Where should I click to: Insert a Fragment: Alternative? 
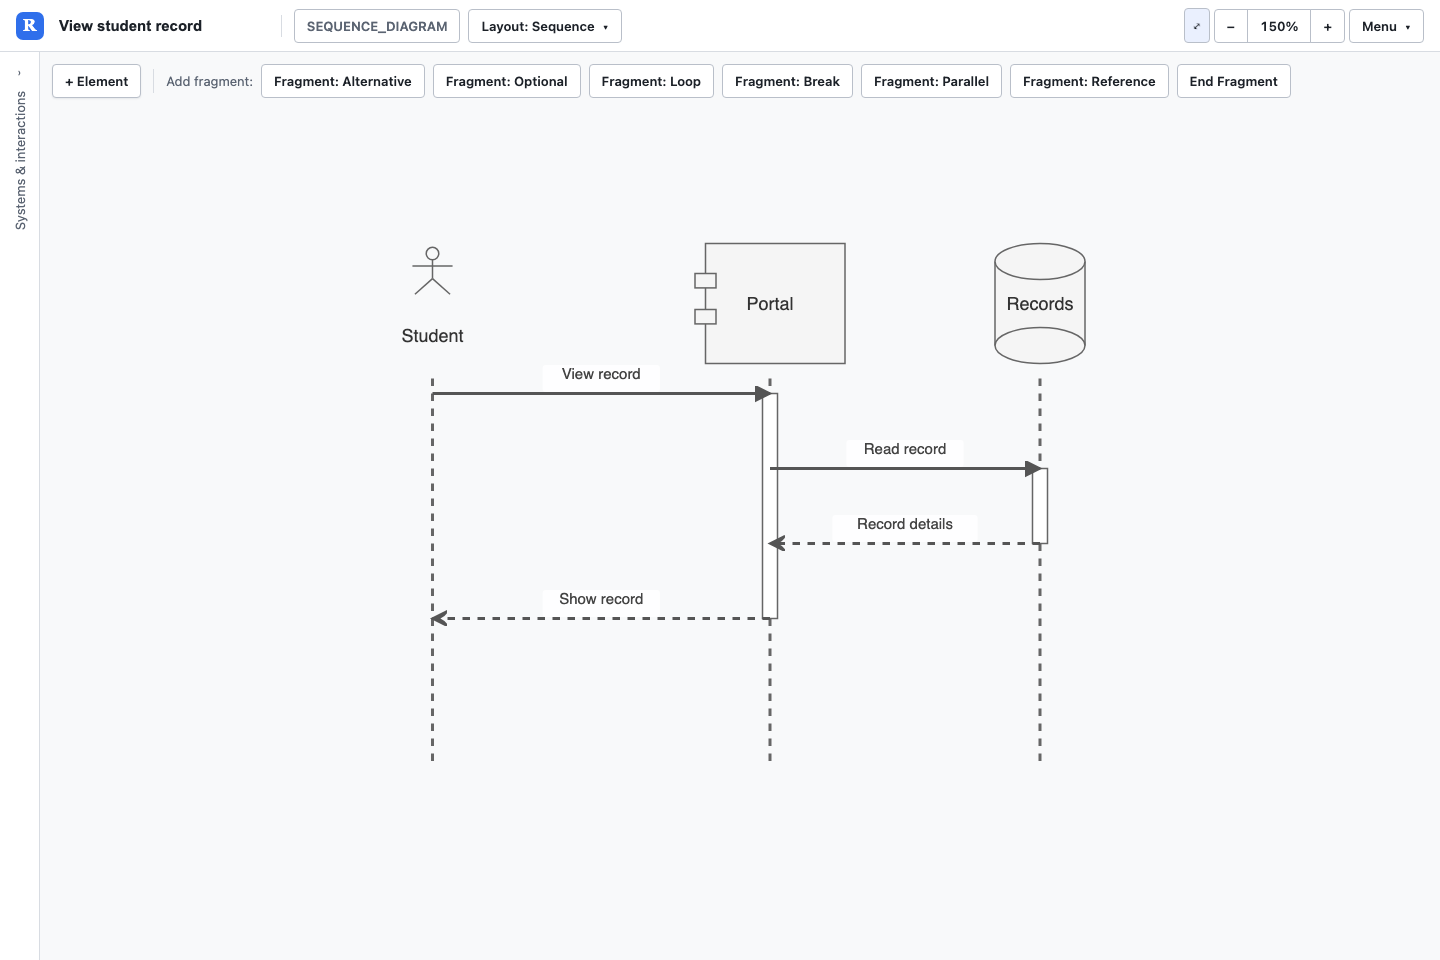point(343,81)
